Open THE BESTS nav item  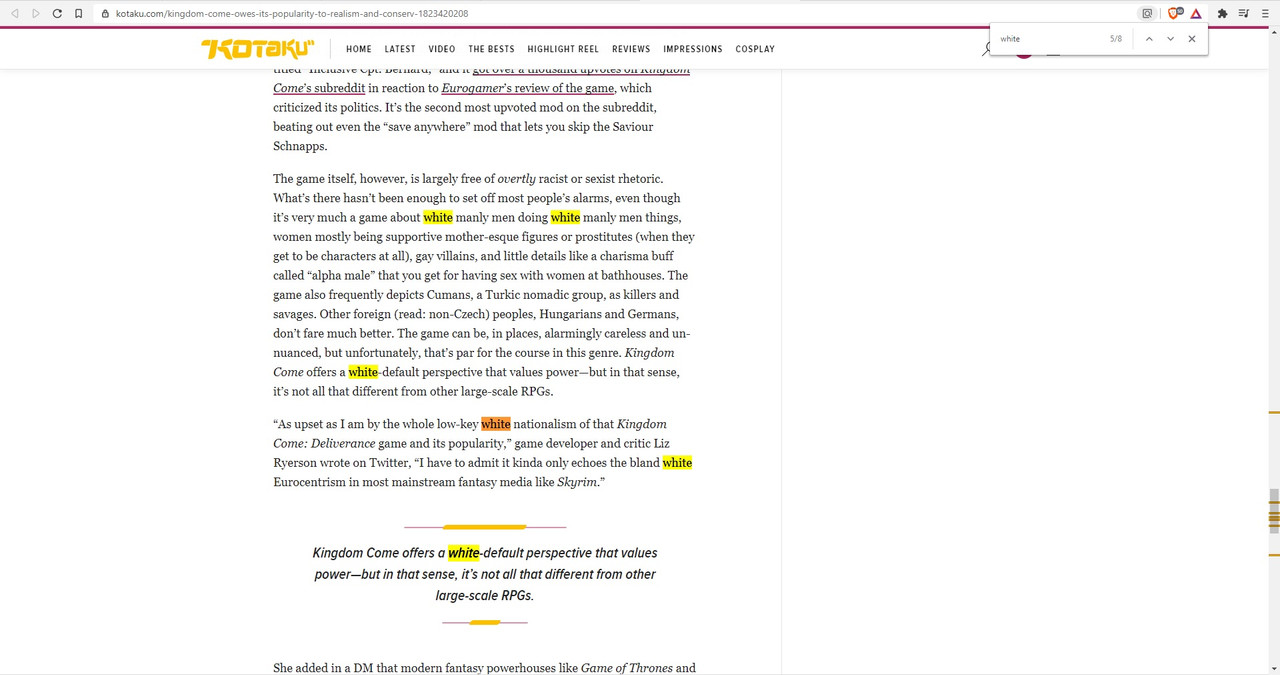(491, 49)
